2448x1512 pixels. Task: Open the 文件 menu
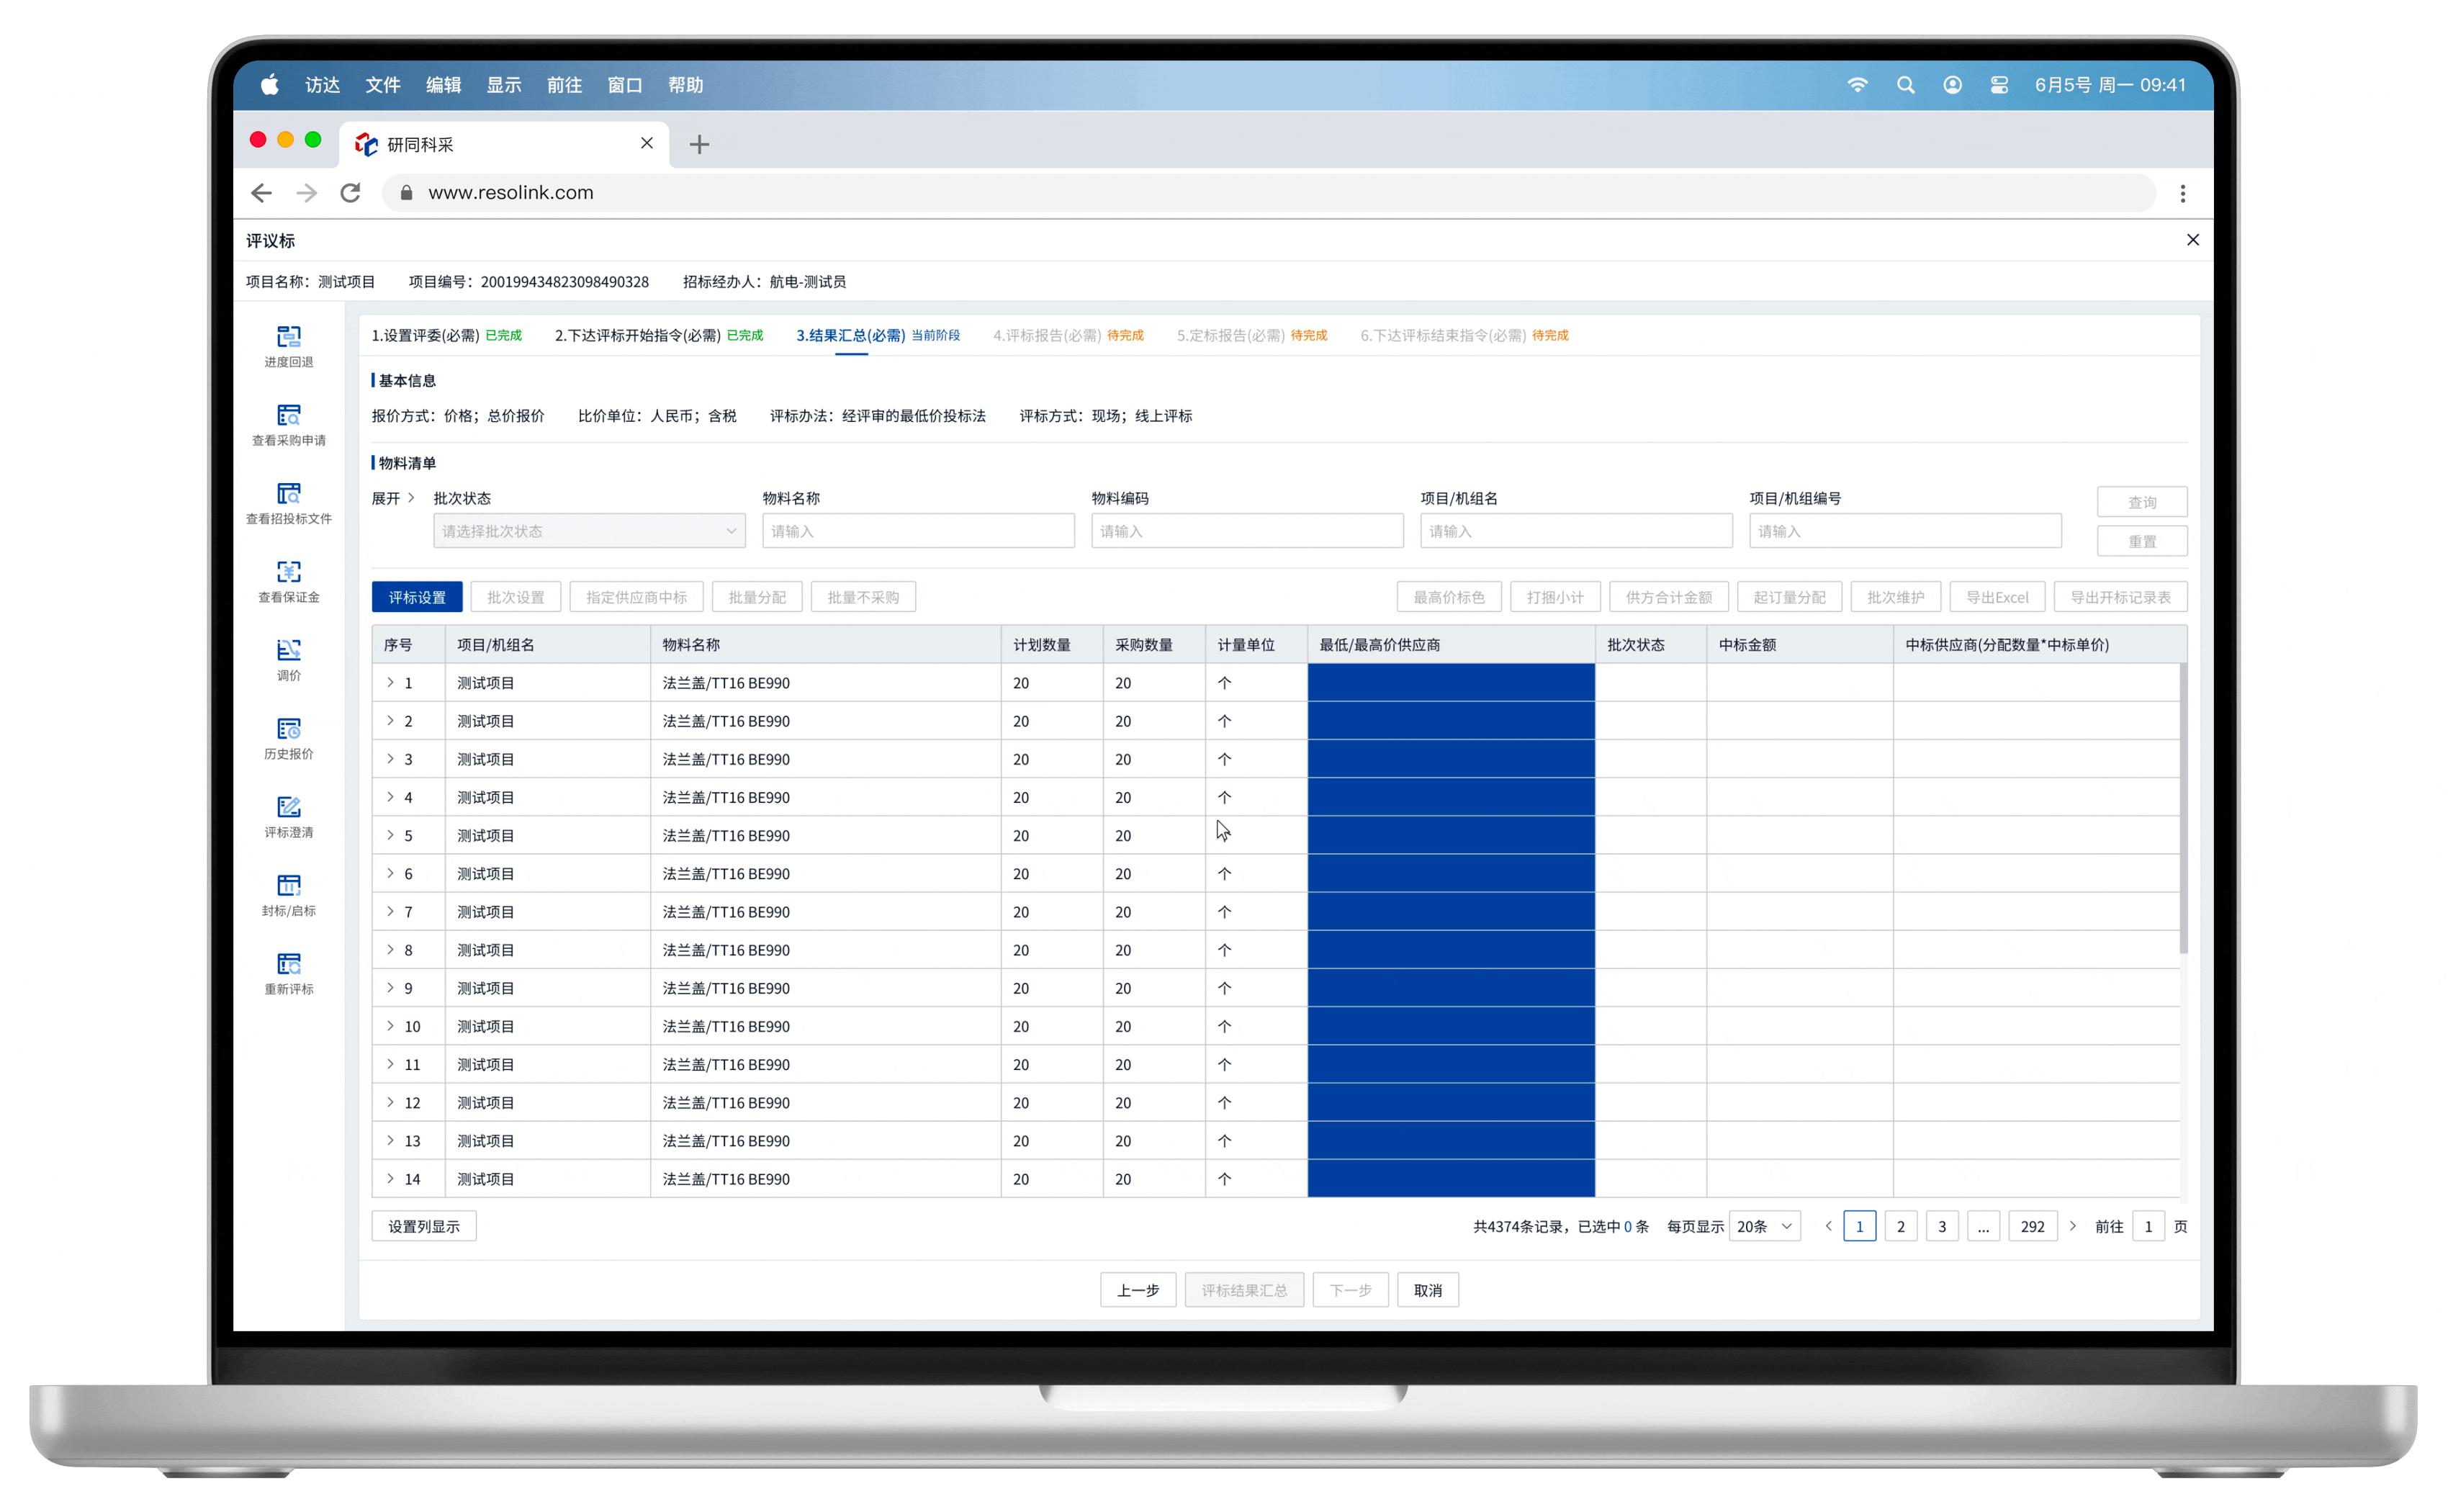[x=382, y=85]
